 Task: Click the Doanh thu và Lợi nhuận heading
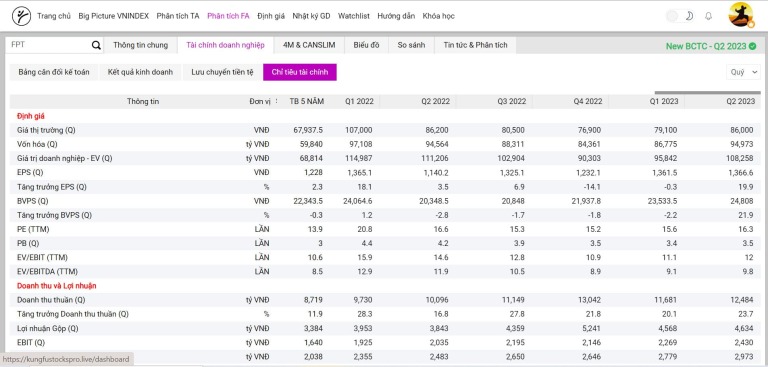click(56, 286)
